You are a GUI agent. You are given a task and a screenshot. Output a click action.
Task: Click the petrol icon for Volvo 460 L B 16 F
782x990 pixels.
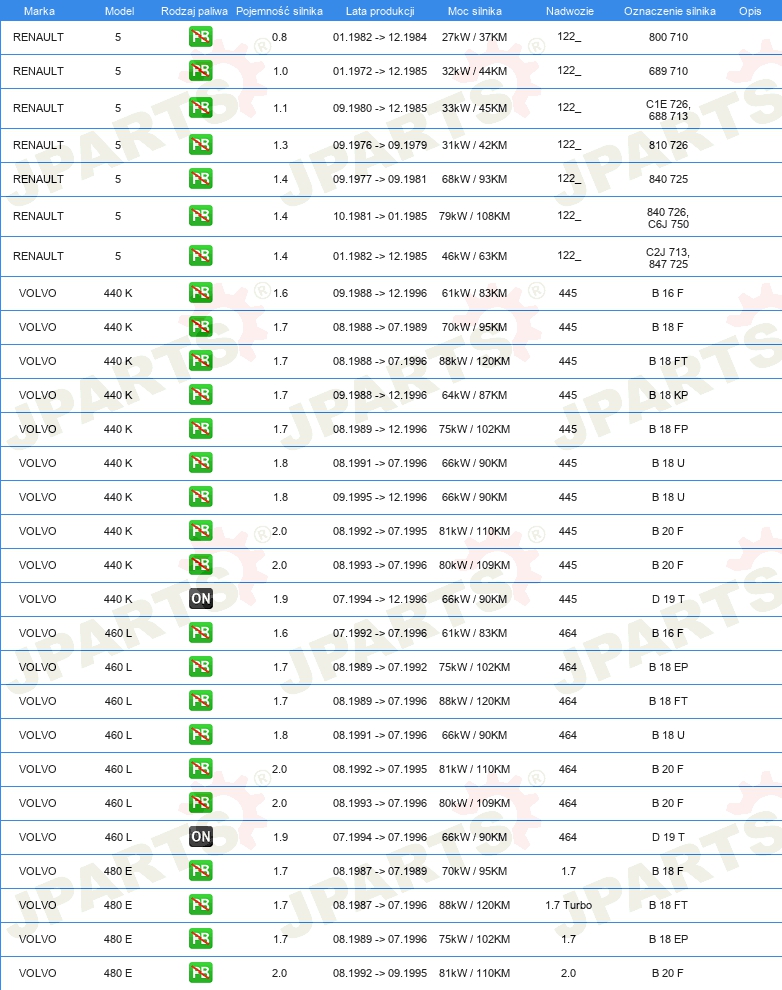(x=201, y=633)
